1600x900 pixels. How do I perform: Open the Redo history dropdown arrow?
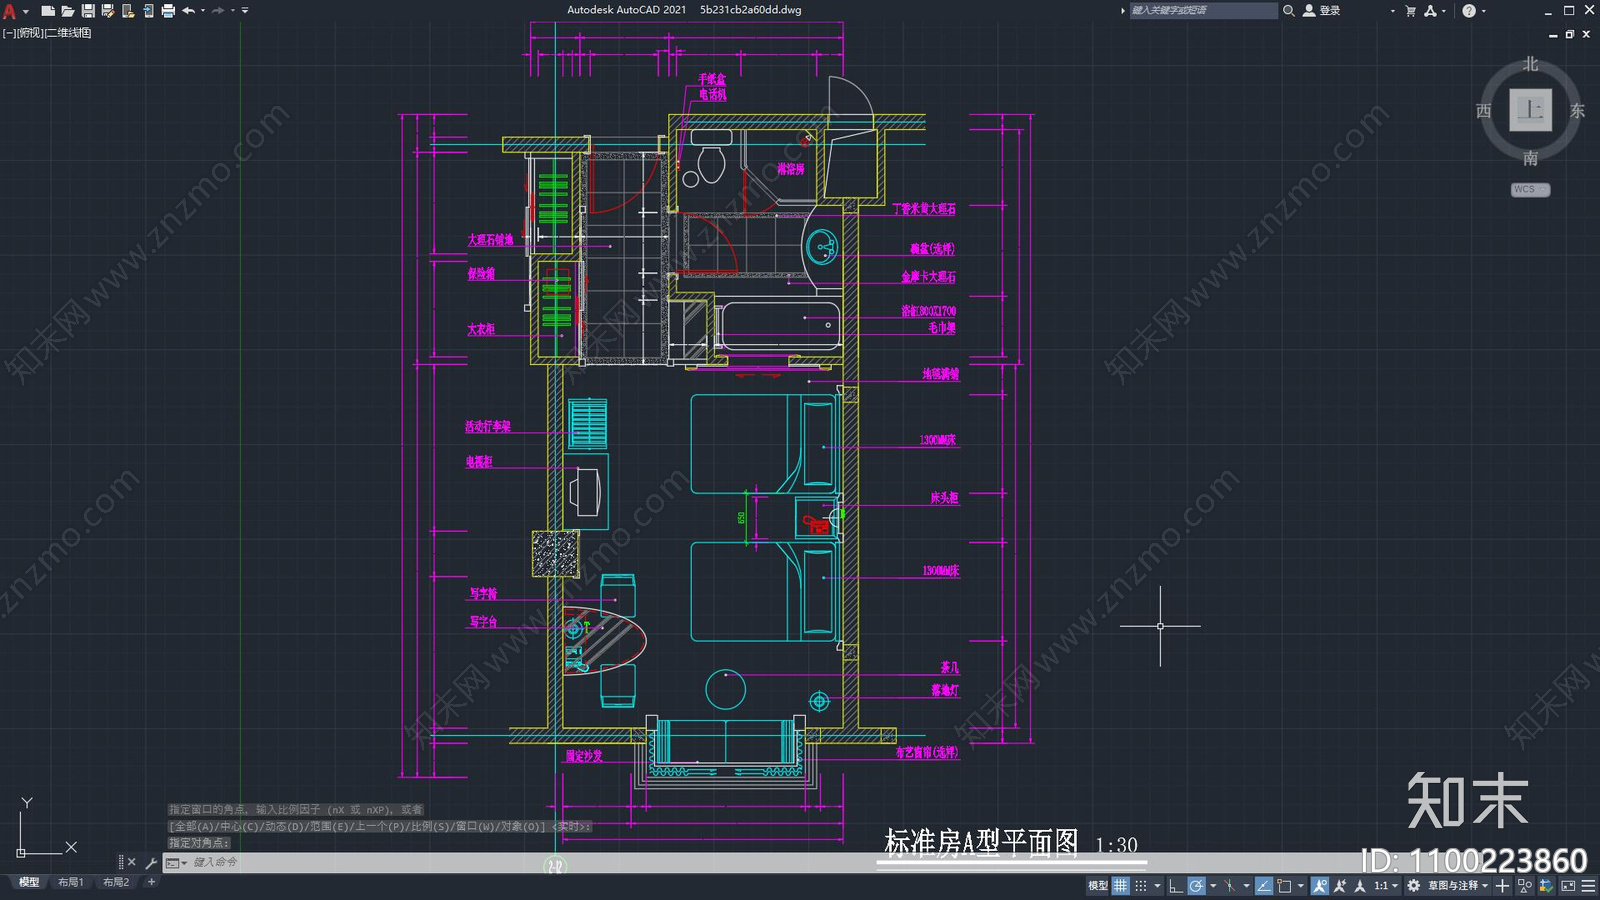coord(233,11)
